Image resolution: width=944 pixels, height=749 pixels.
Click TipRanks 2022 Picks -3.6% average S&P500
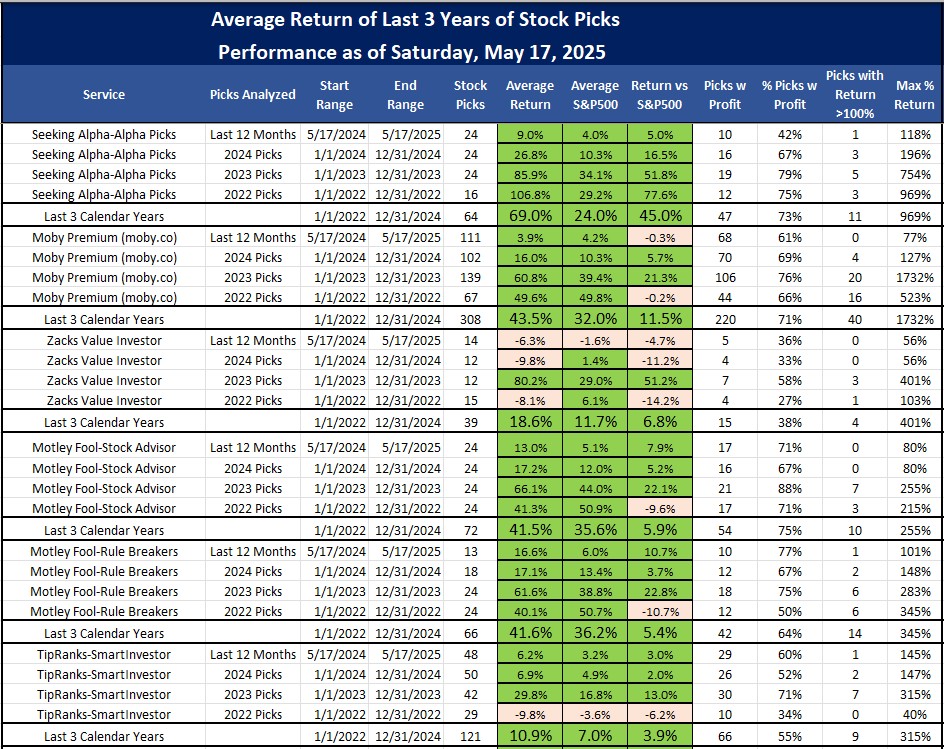click(595, 715)
